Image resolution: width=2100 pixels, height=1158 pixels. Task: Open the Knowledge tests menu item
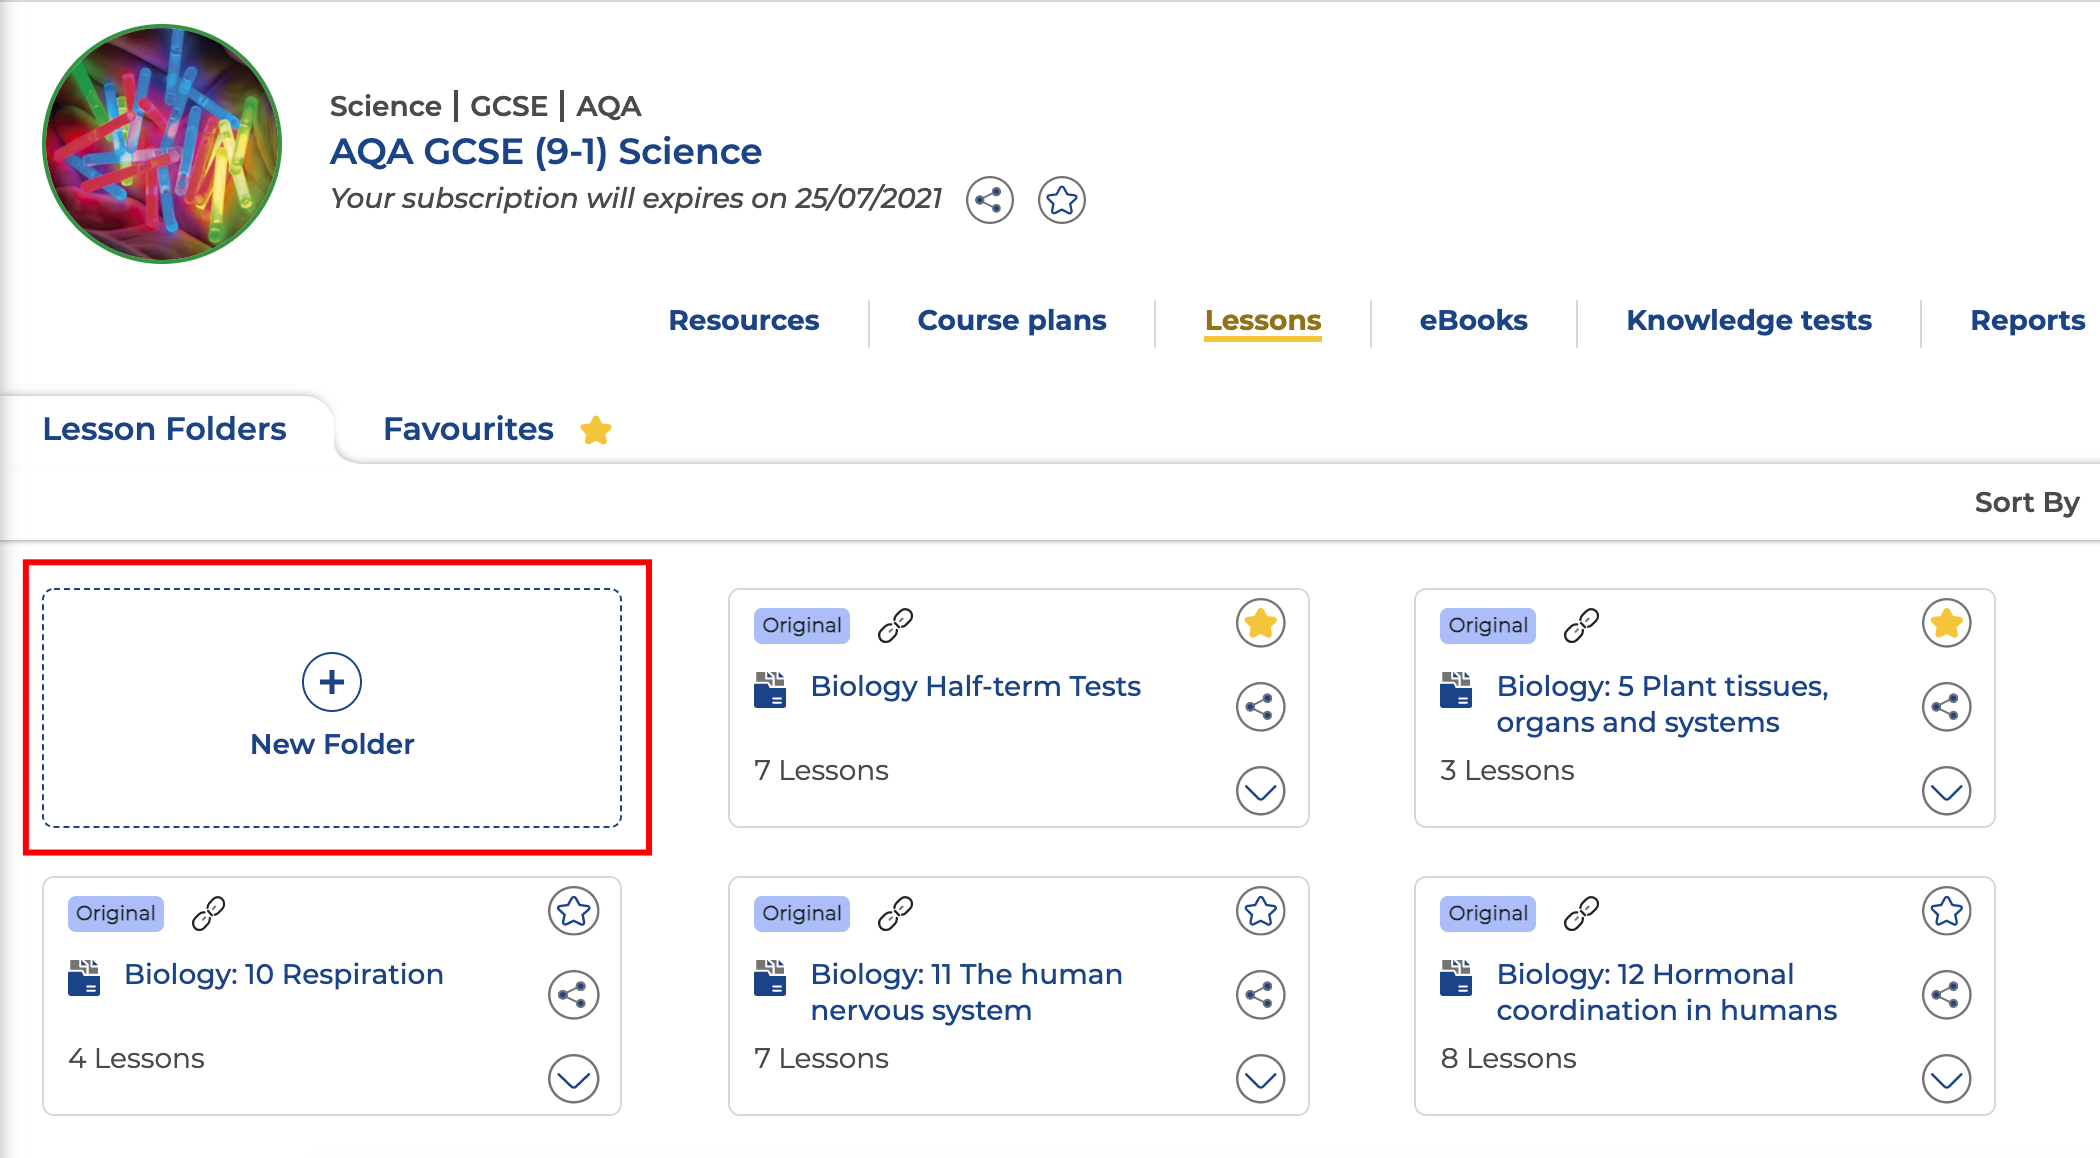click(1748, 320)
